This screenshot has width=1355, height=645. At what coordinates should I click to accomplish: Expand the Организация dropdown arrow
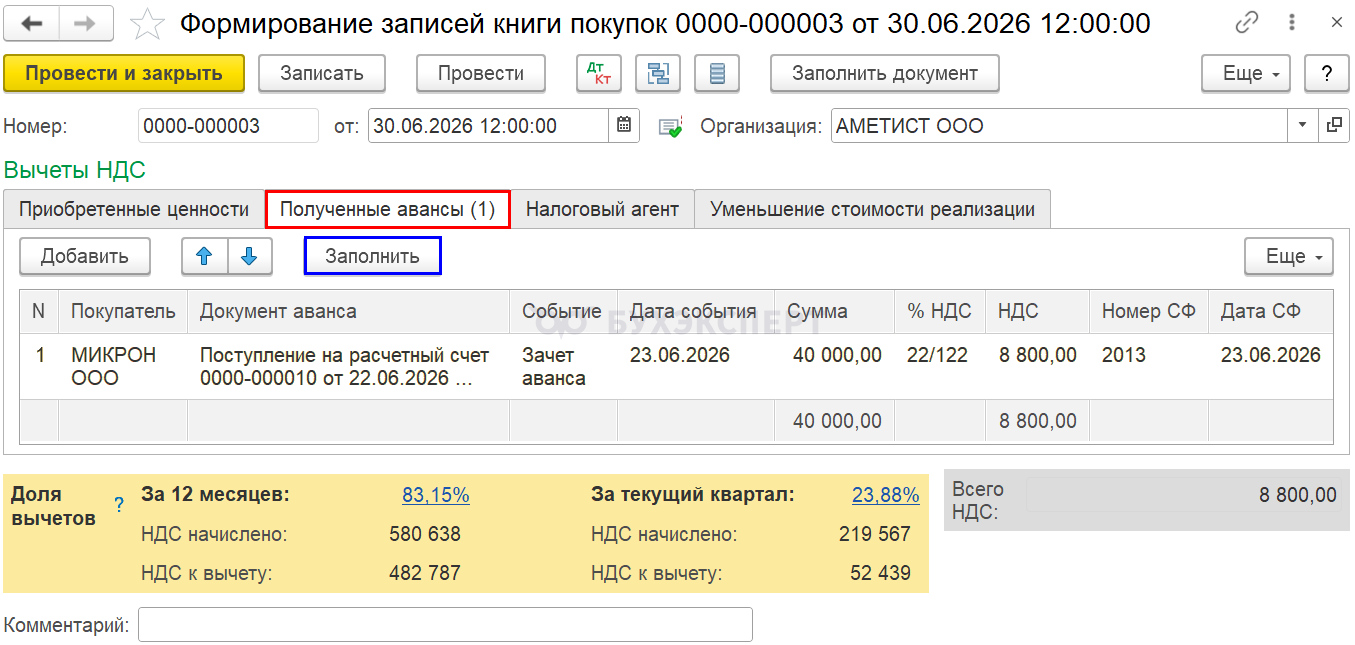click(x=1302, y=126)
